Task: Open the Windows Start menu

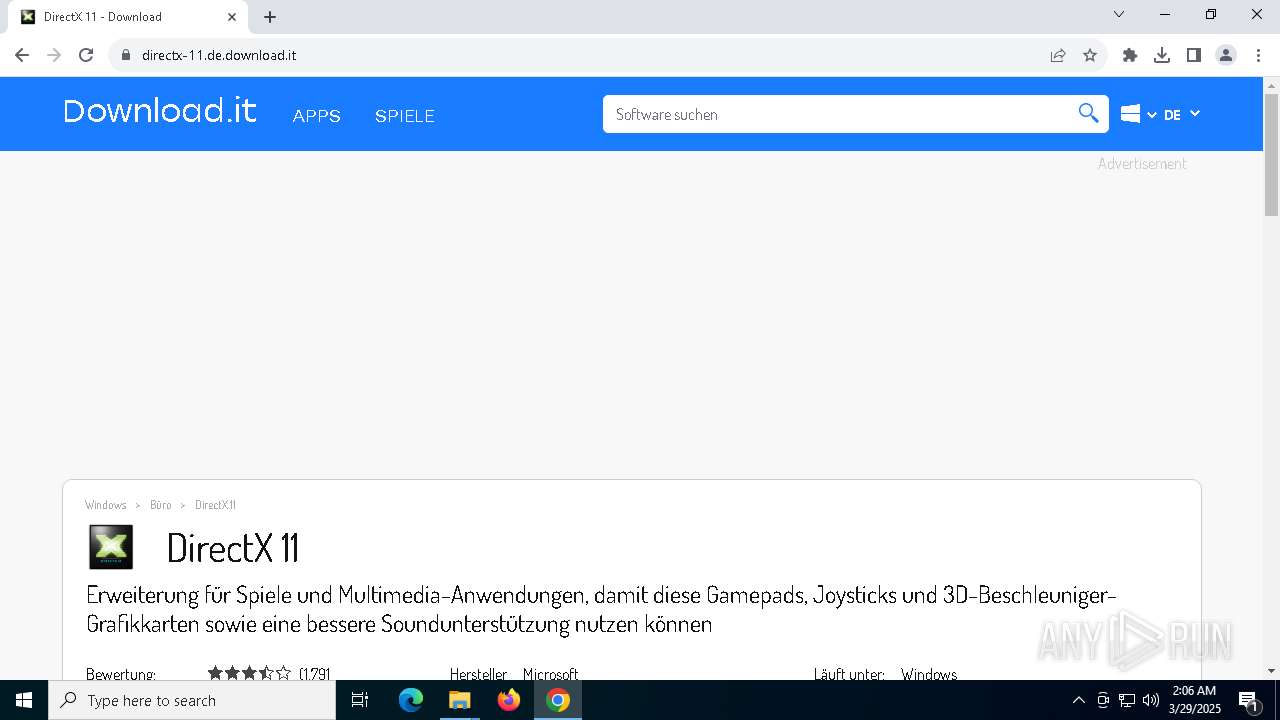Action: pos(24,700)
